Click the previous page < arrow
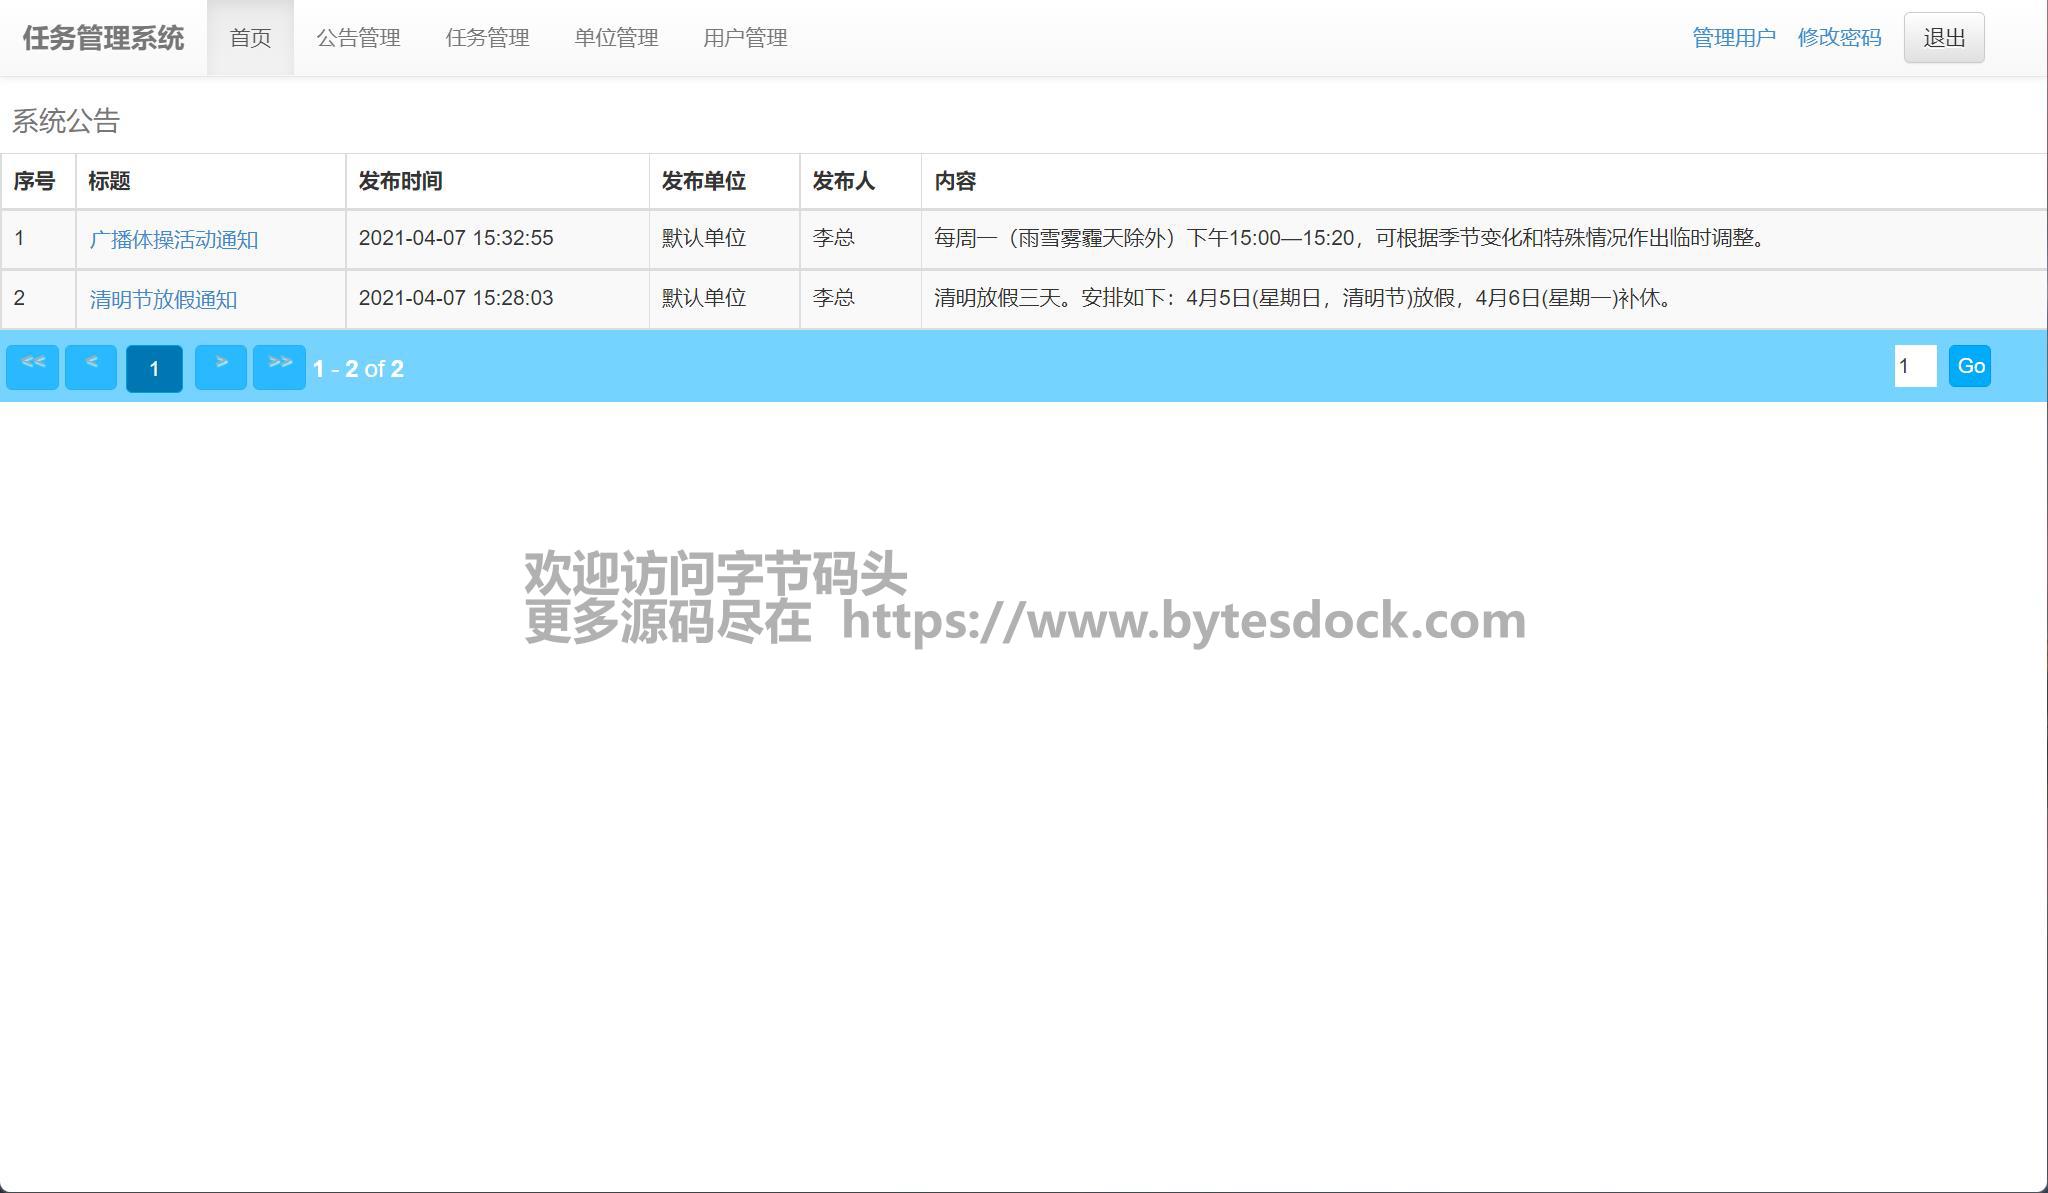2048x1193 pixels. (91, 367)
